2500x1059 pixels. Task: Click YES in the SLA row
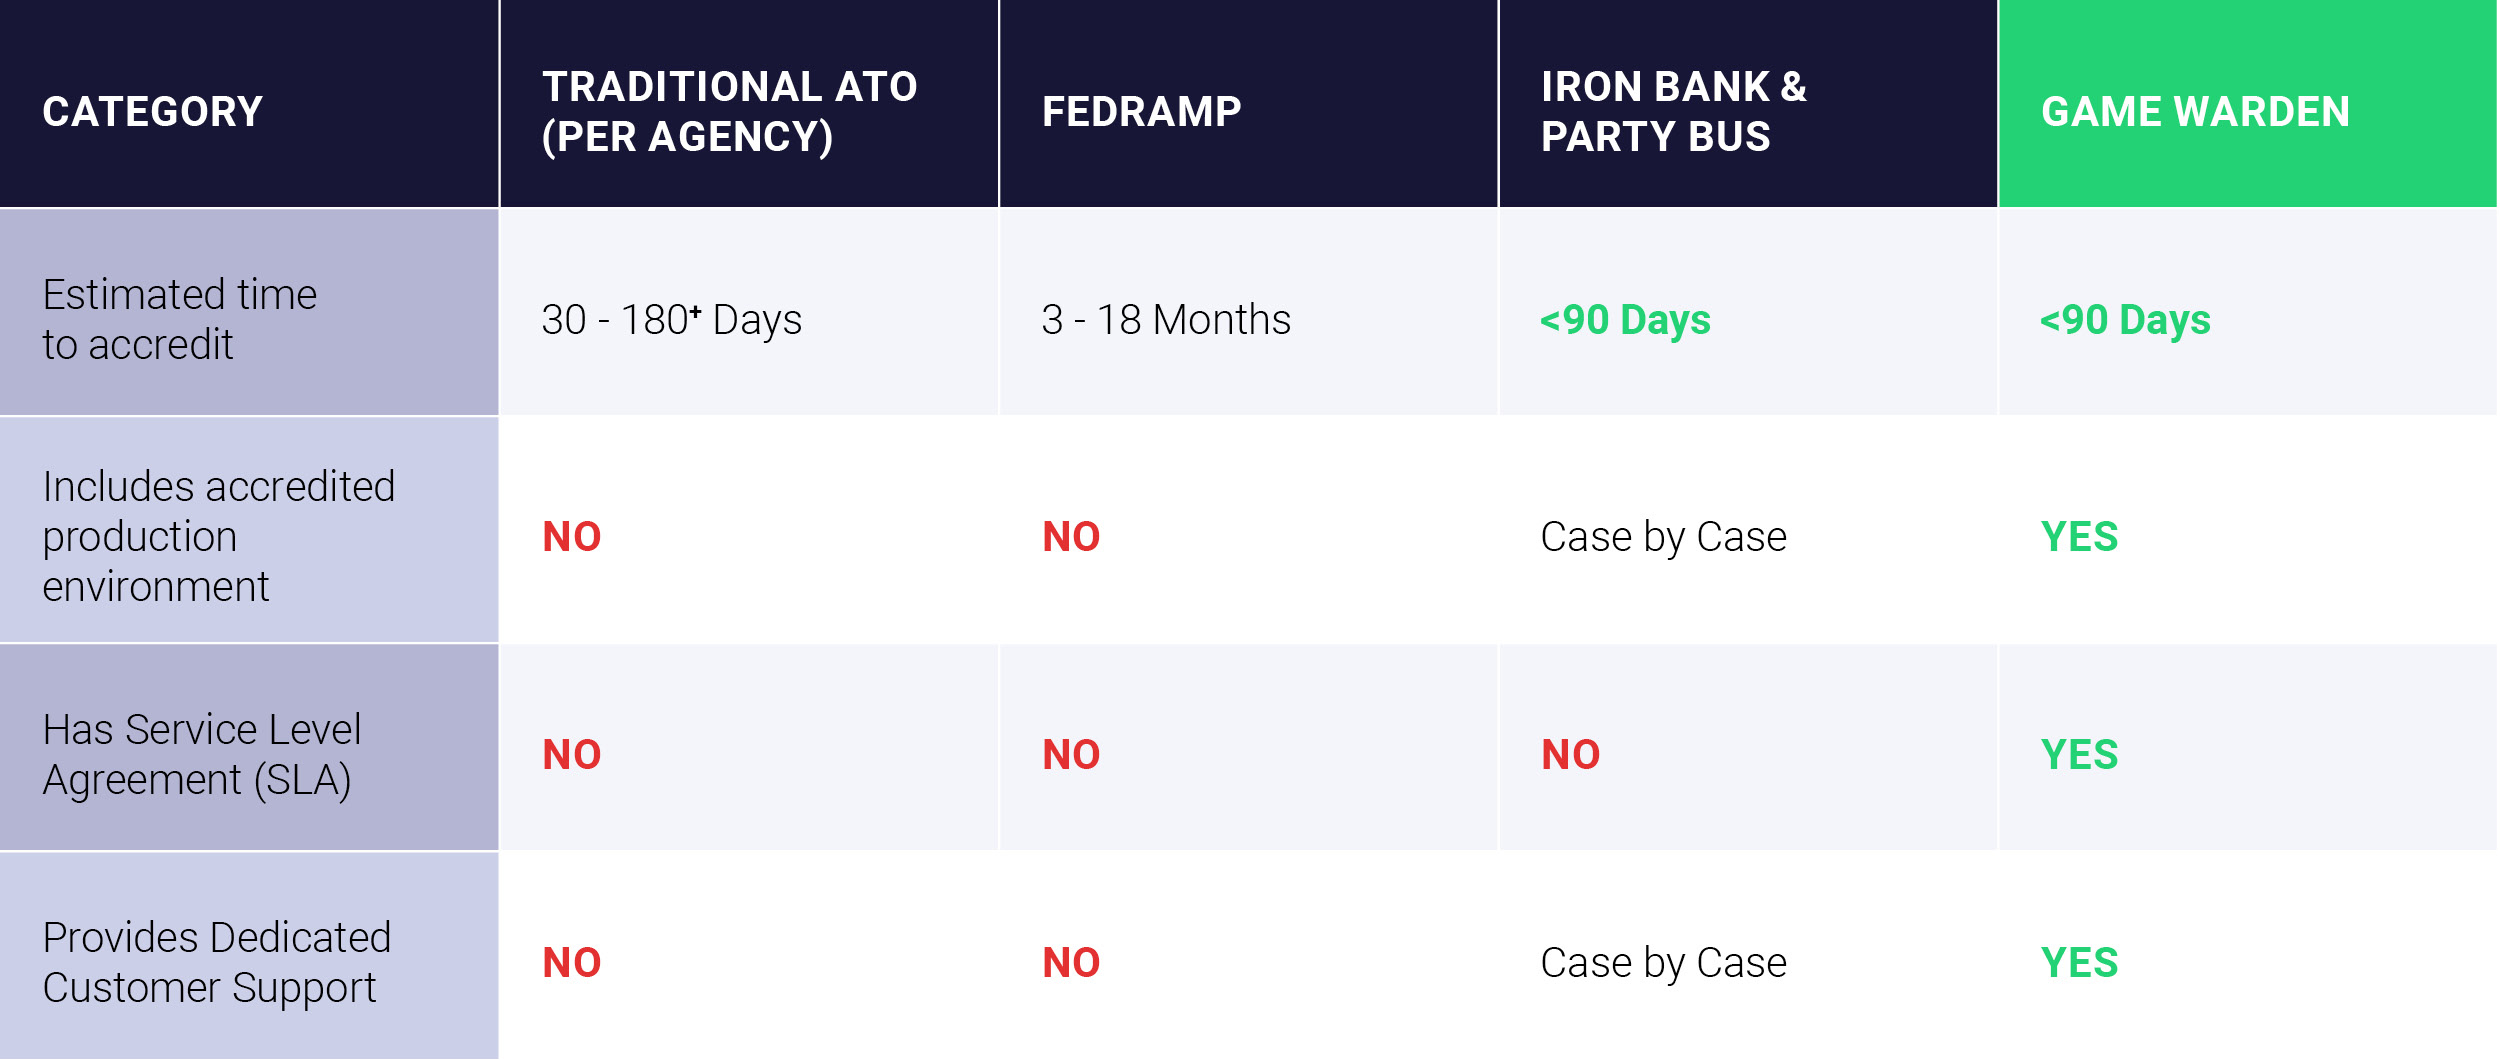[2079, 755]
